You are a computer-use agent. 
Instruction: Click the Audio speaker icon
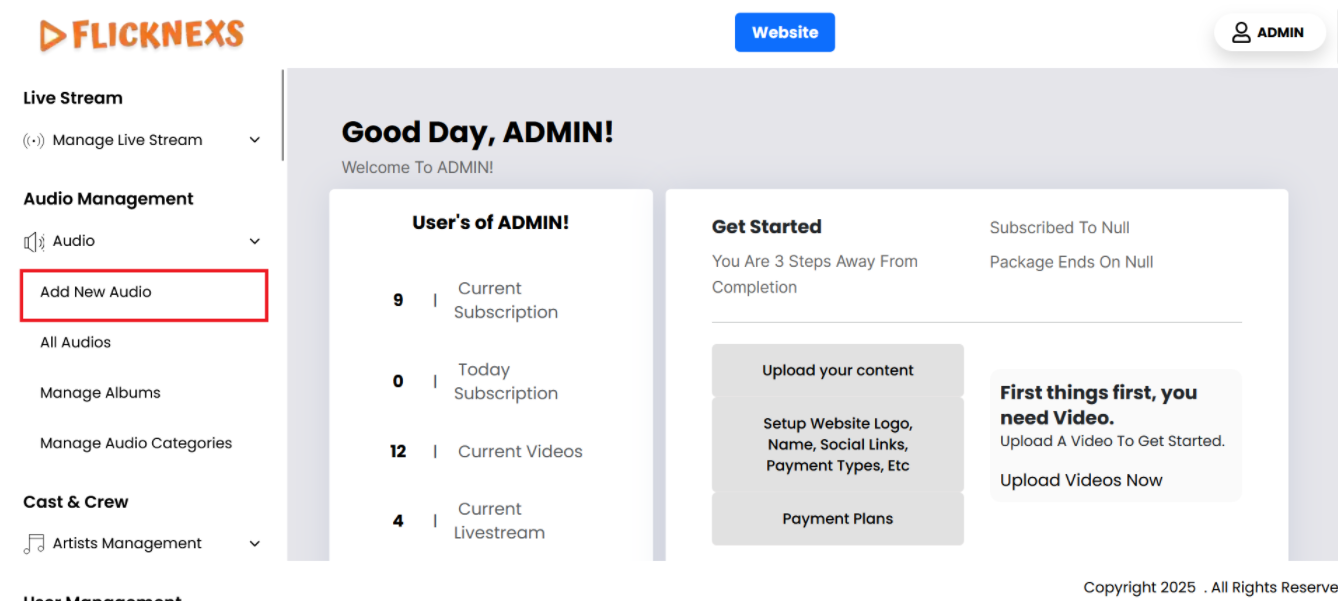pos(34,242)
